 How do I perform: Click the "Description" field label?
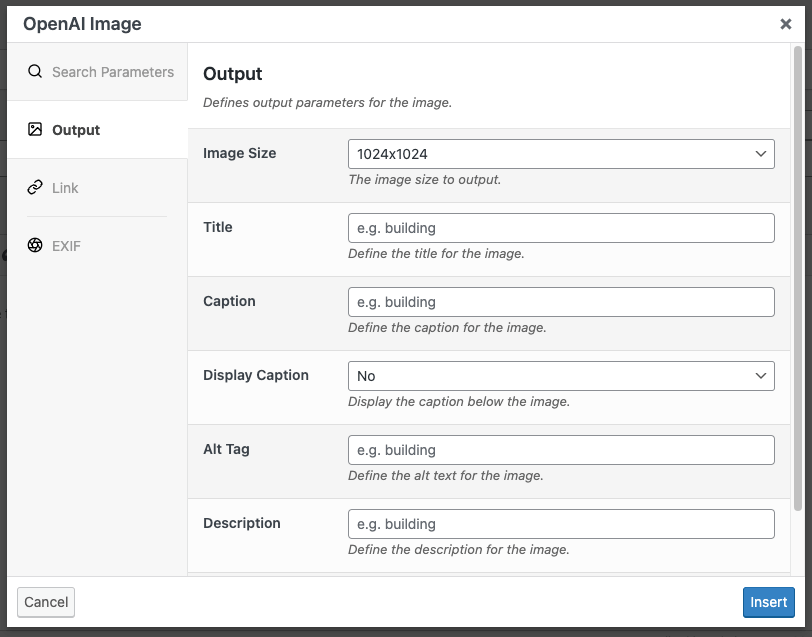pos(242,523)
